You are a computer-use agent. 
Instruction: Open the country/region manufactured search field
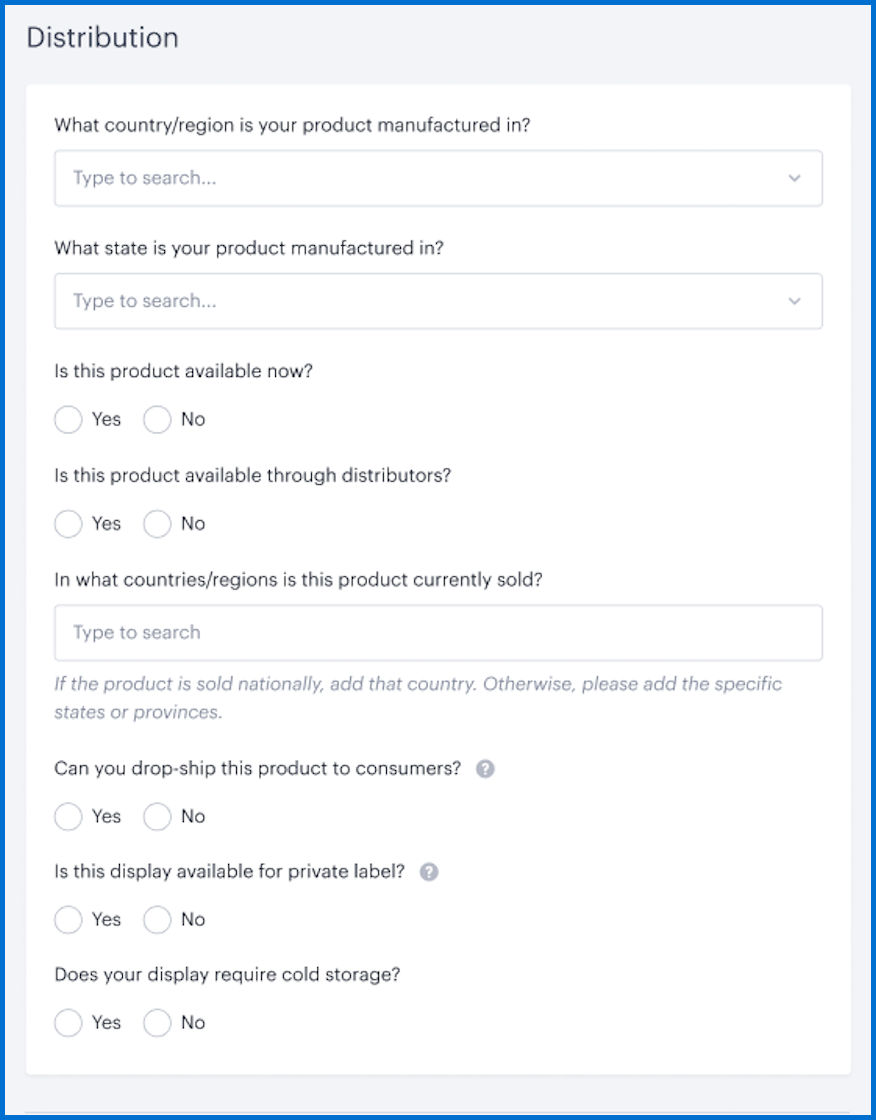pos(438,178)
